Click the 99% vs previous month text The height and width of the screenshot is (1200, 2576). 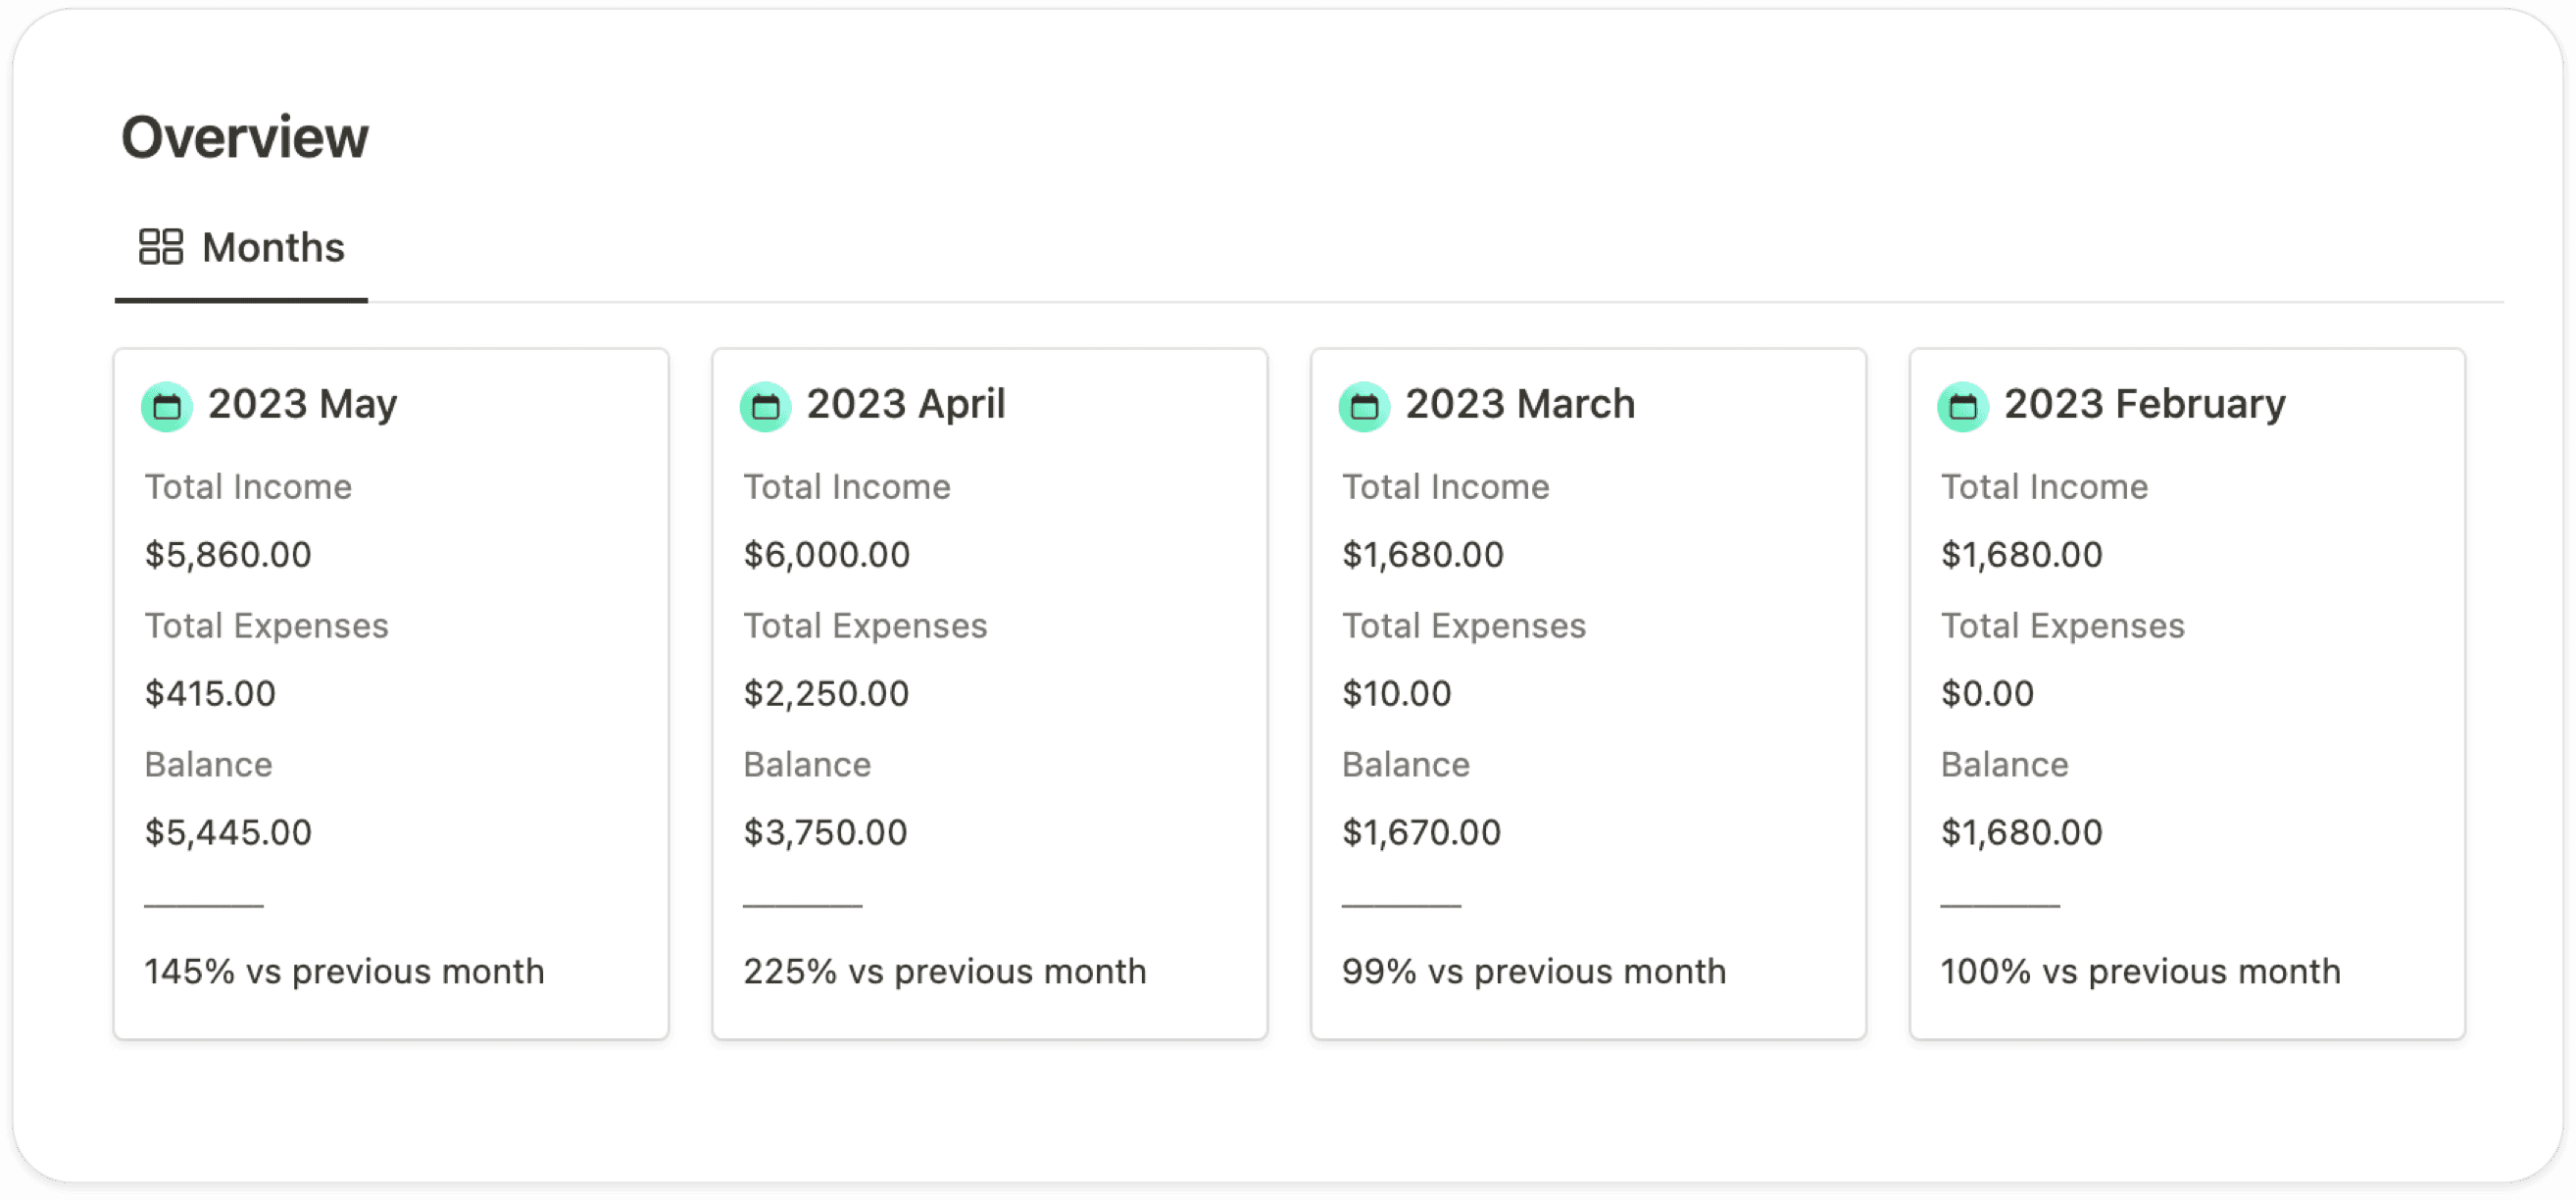coord(1533,971)
